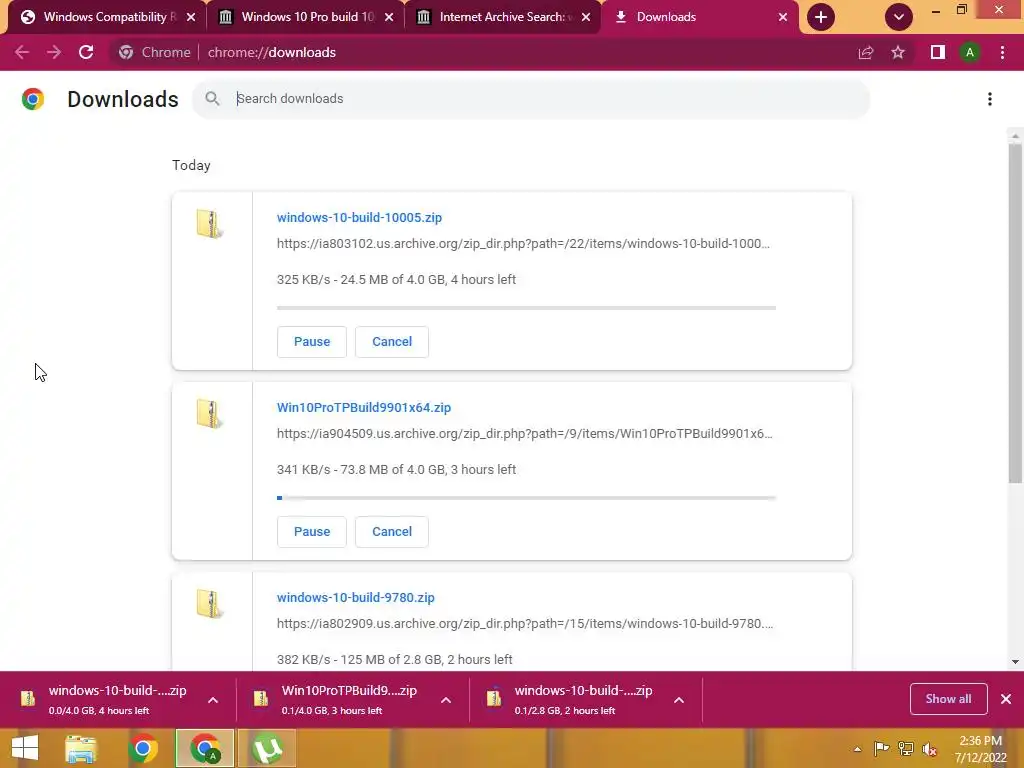
Task: Close the downloads shelf
Action: [1006, 699]
